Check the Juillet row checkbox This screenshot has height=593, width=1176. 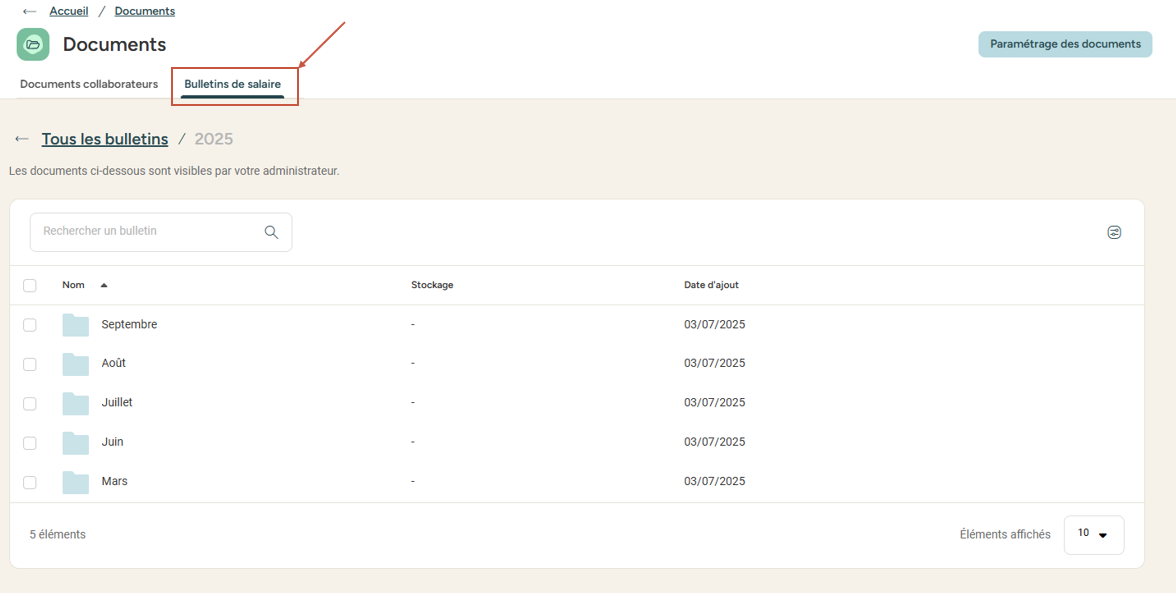pos(30,403)
